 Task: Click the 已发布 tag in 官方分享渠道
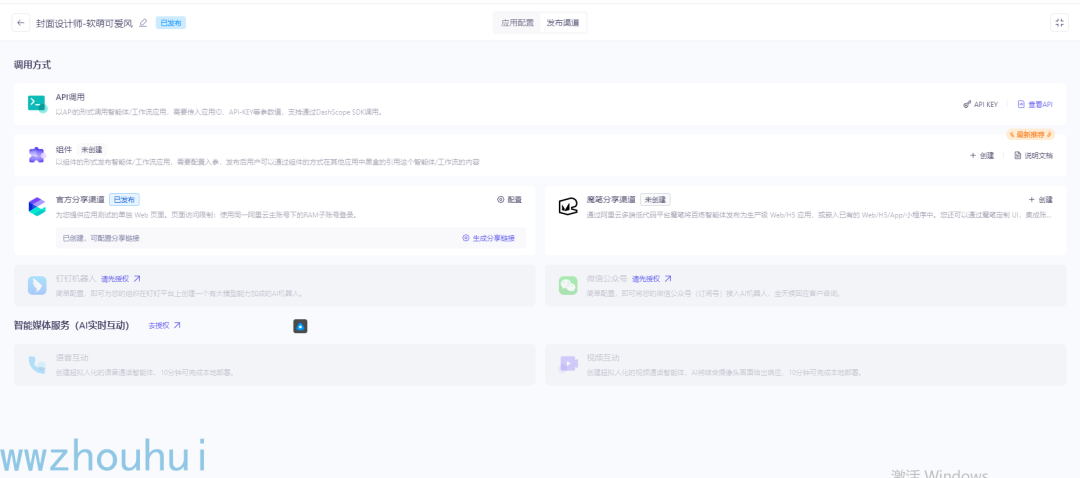pyautogui.click(x=125, y=200)
